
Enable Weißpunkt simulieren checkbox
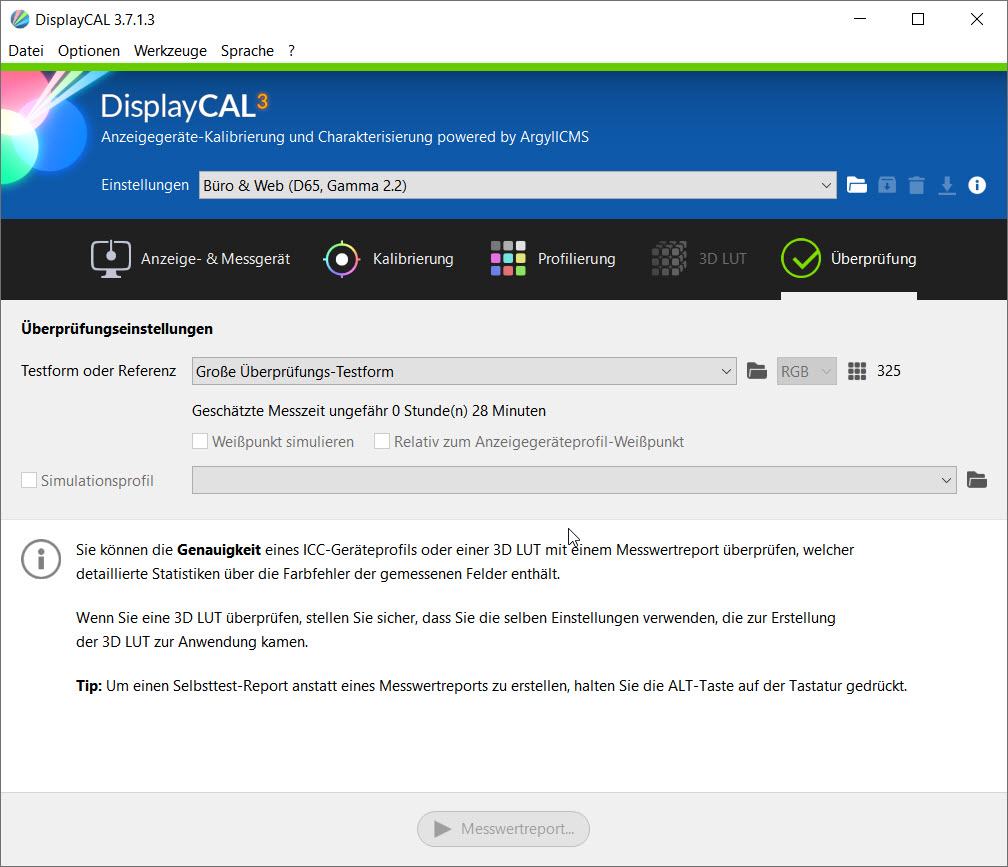(200, 442)
